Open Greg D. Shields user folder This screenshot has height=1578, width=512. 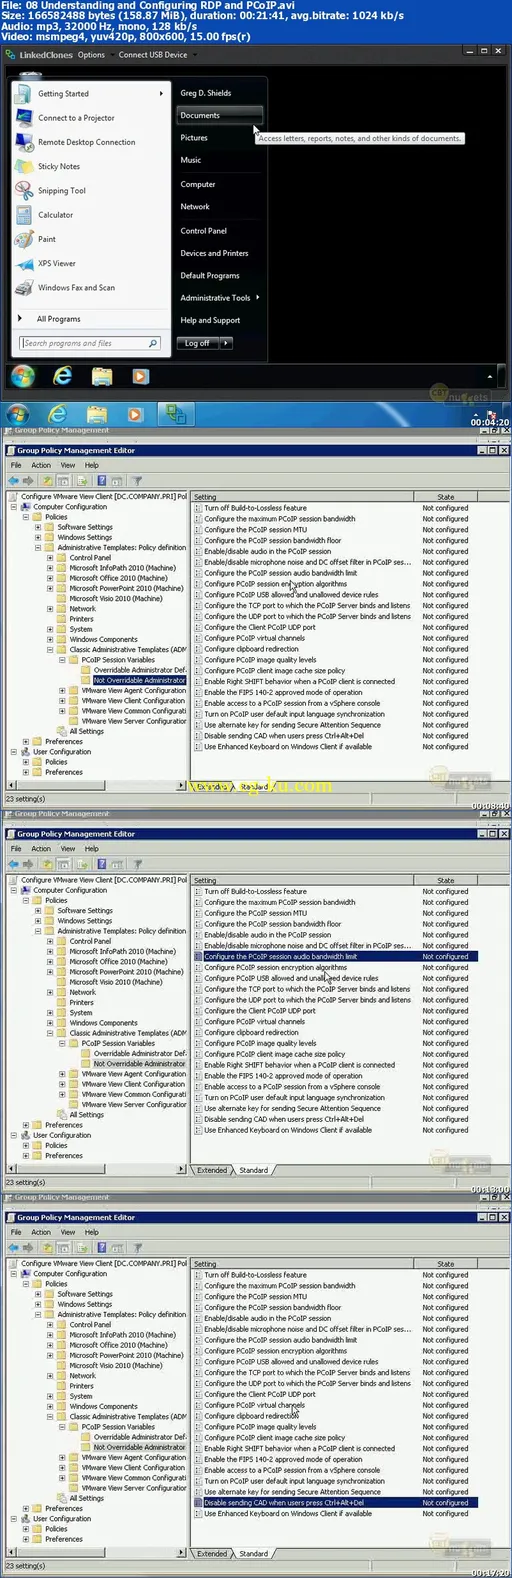(x=206, y=93)
